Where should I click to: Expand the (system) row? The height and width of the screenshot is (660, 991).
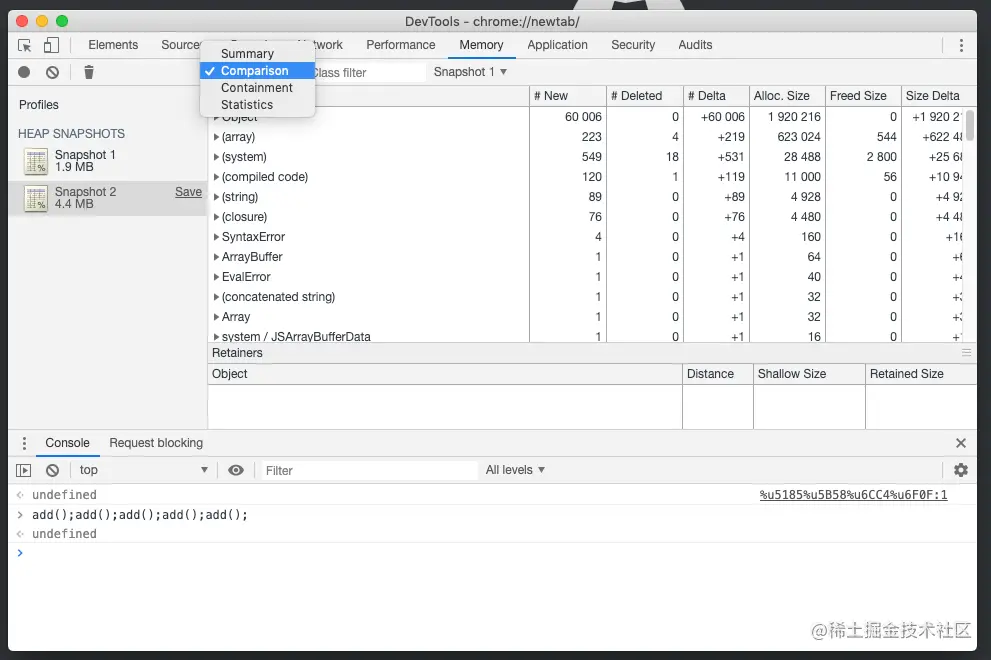coord(216,157)
